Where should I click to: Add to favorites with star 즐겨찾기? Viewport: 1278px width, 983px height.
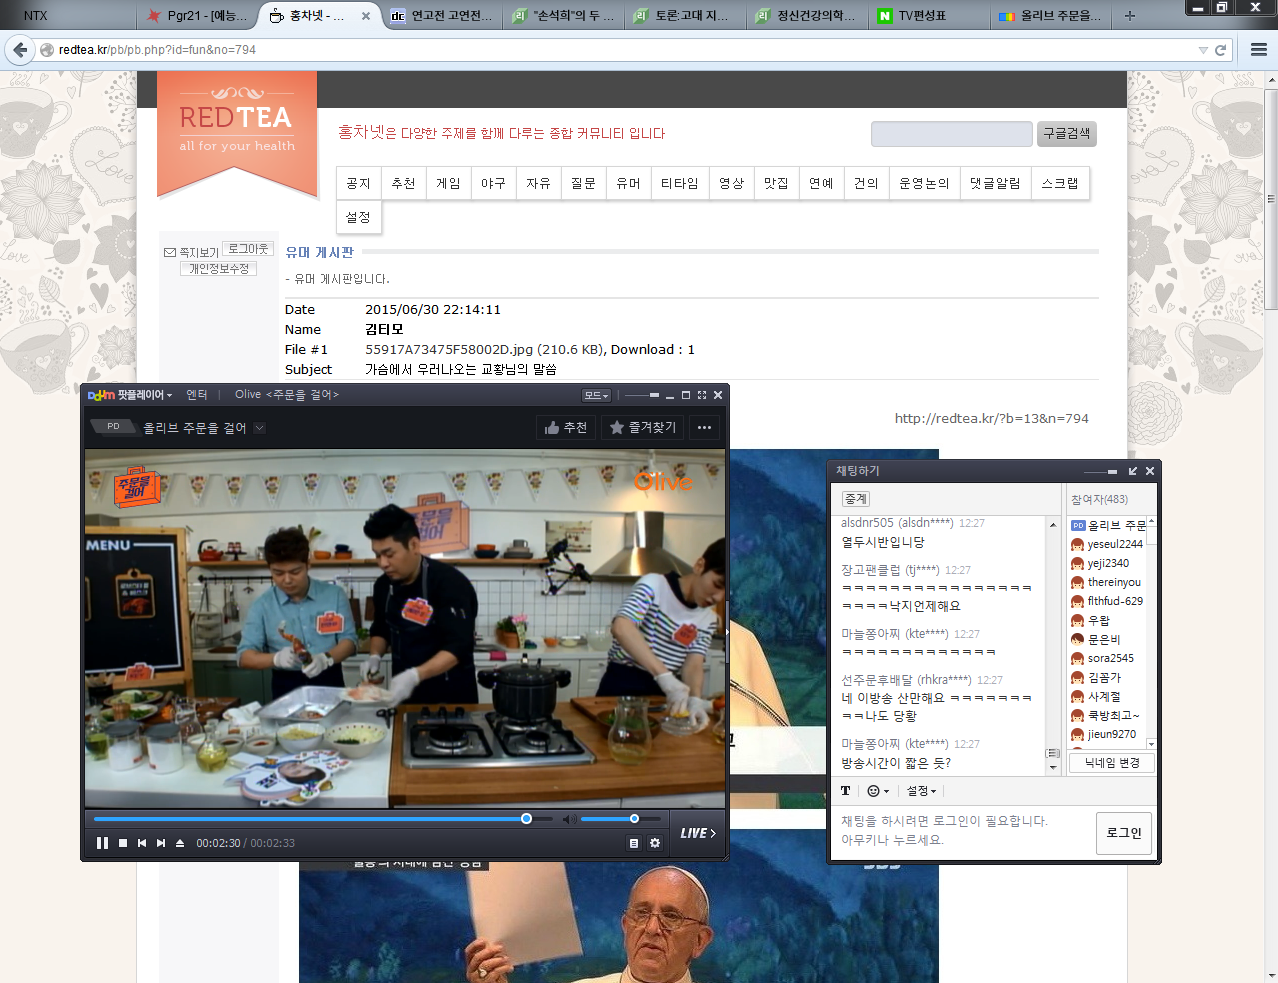(x=643, y=427)
